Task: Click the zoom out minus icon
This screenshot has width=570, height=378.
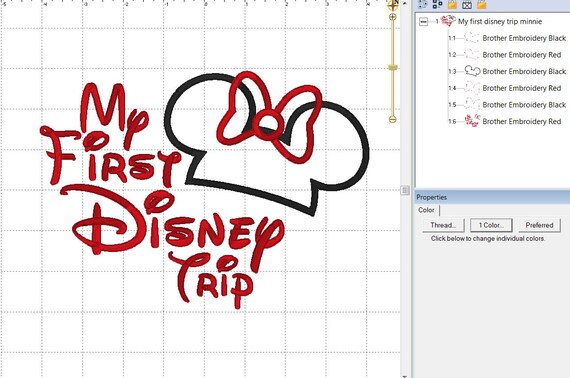Action: tap(392, 119)
